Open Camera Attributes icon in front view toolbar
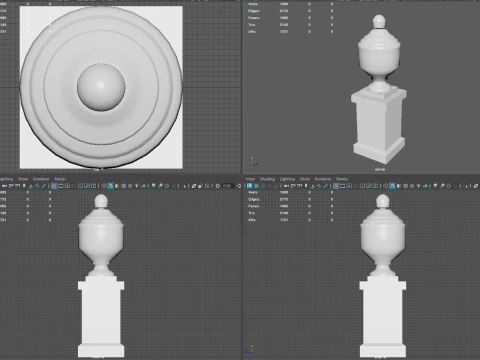This screenshot has height=360, width=480. 17,186
